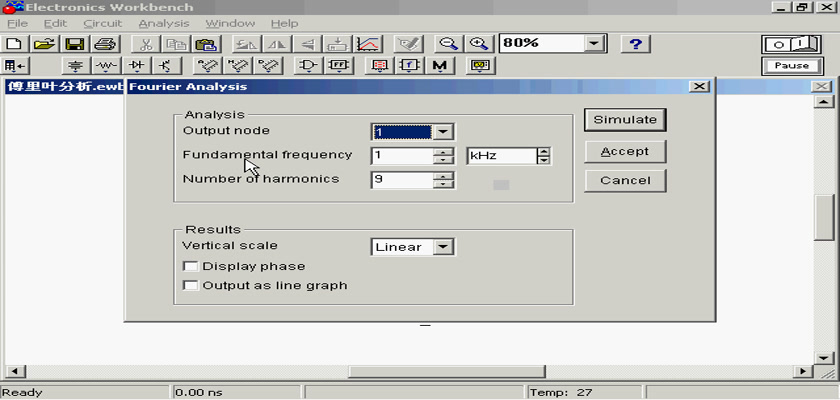Open the Sources parts bin icon
The width and height of the screenshot is (840, 400).
pos(76,66)
